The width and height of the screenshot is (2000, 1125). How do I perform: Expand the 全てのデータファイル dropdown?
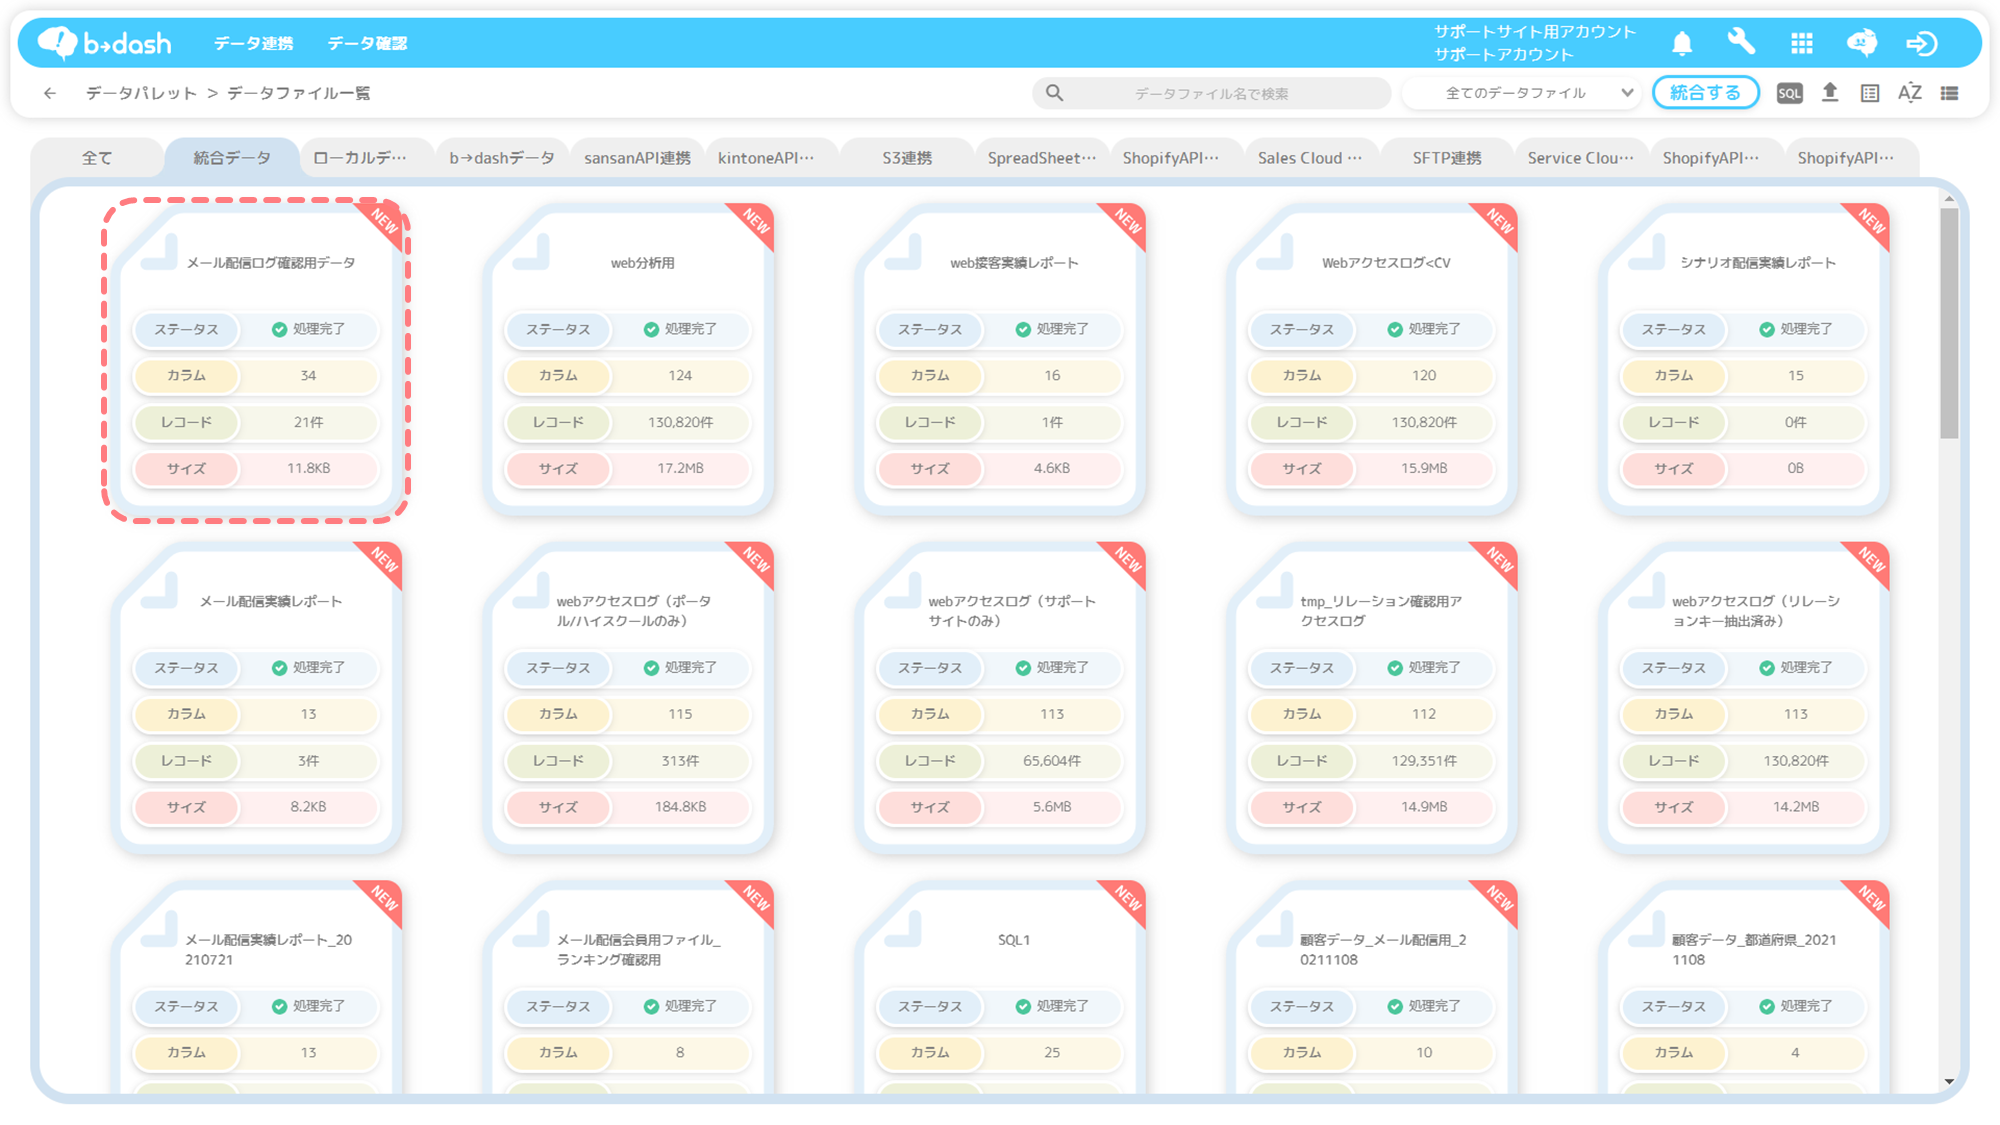[1521, 93]
